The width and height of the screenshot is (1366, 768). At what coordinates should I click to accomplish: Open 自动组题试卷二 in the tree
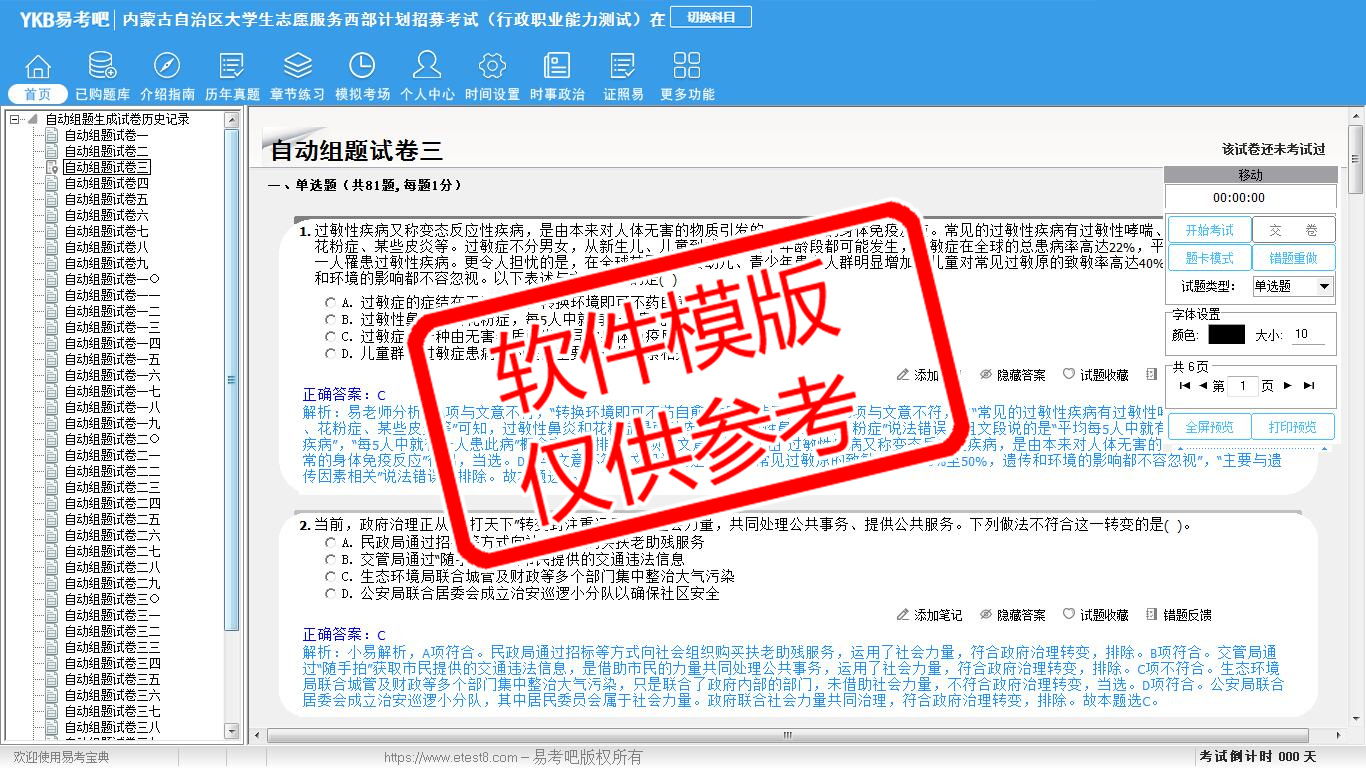coord(106,151)
